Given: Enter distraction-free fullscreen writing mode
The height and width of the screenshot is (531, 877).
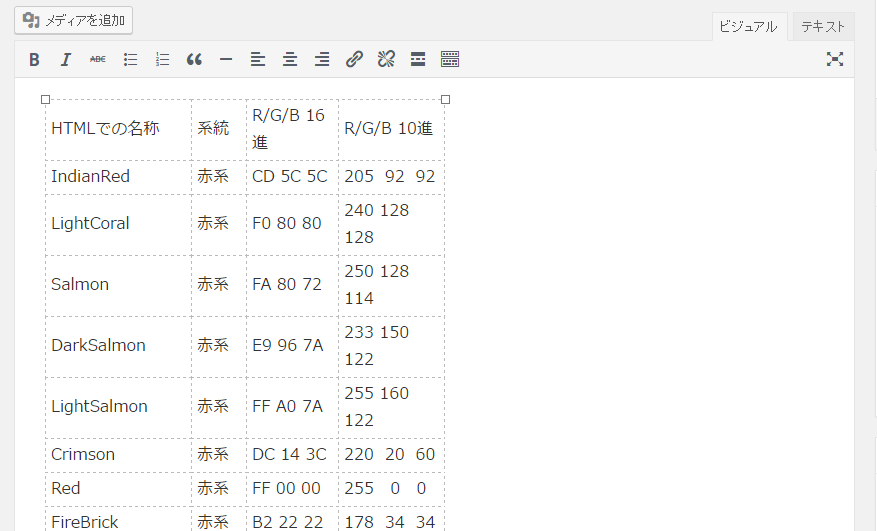Looking at the screenshot, I should pos(835,60).
